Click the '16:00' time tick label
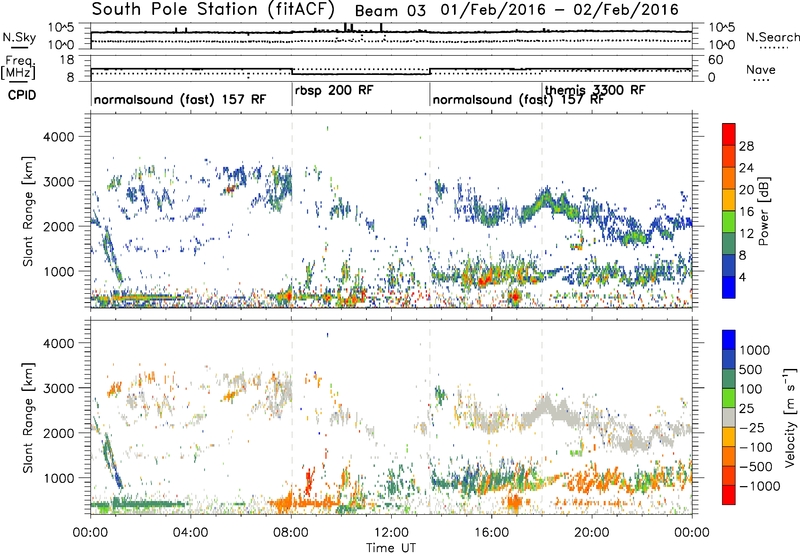The width and height of the screenshot is (800, 554). coord(491,533)
